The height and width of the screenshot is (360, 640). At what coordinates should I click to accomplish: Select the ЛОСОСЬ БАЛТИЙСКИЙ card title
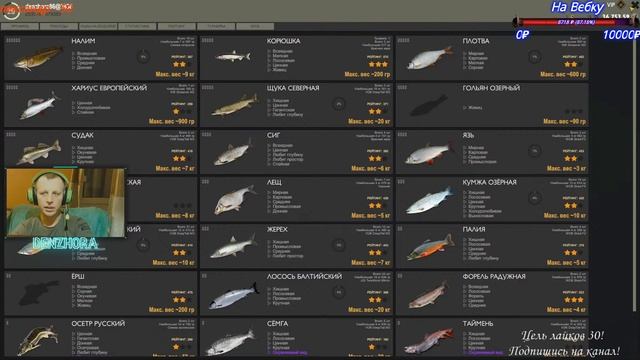[304, 277]
